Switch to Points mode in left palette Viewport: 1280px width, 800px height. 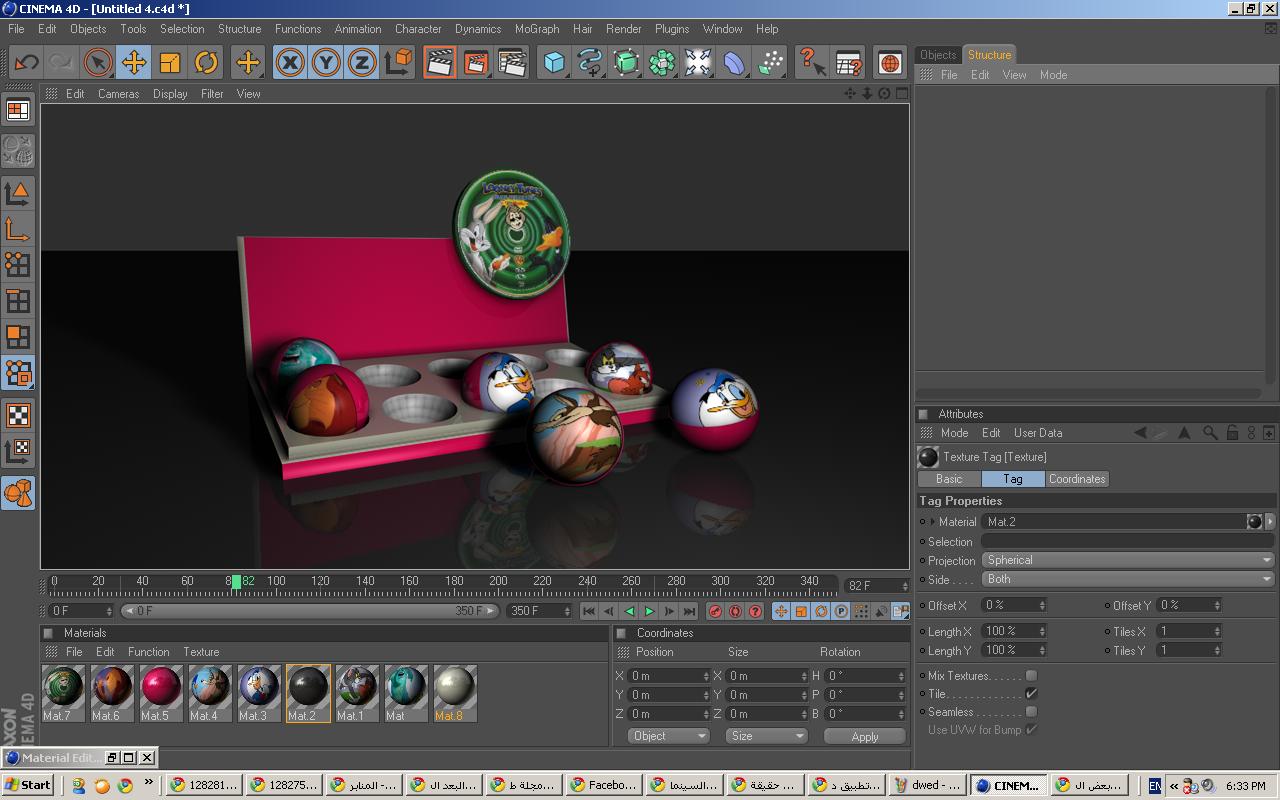tap(18, 264)
